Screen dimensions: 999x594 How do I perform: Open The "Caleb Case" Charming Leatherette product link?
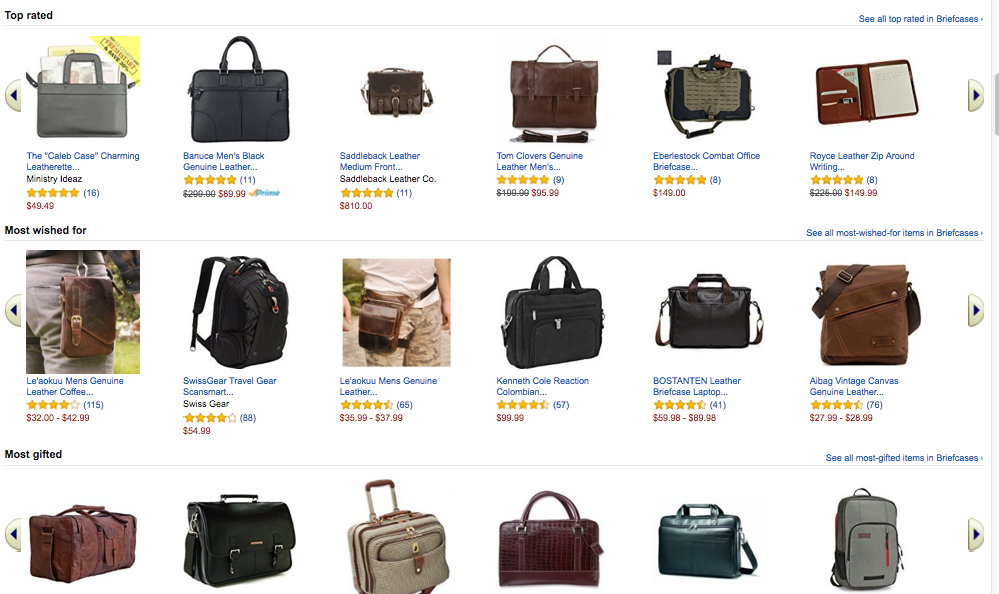[x=83, y=161]
